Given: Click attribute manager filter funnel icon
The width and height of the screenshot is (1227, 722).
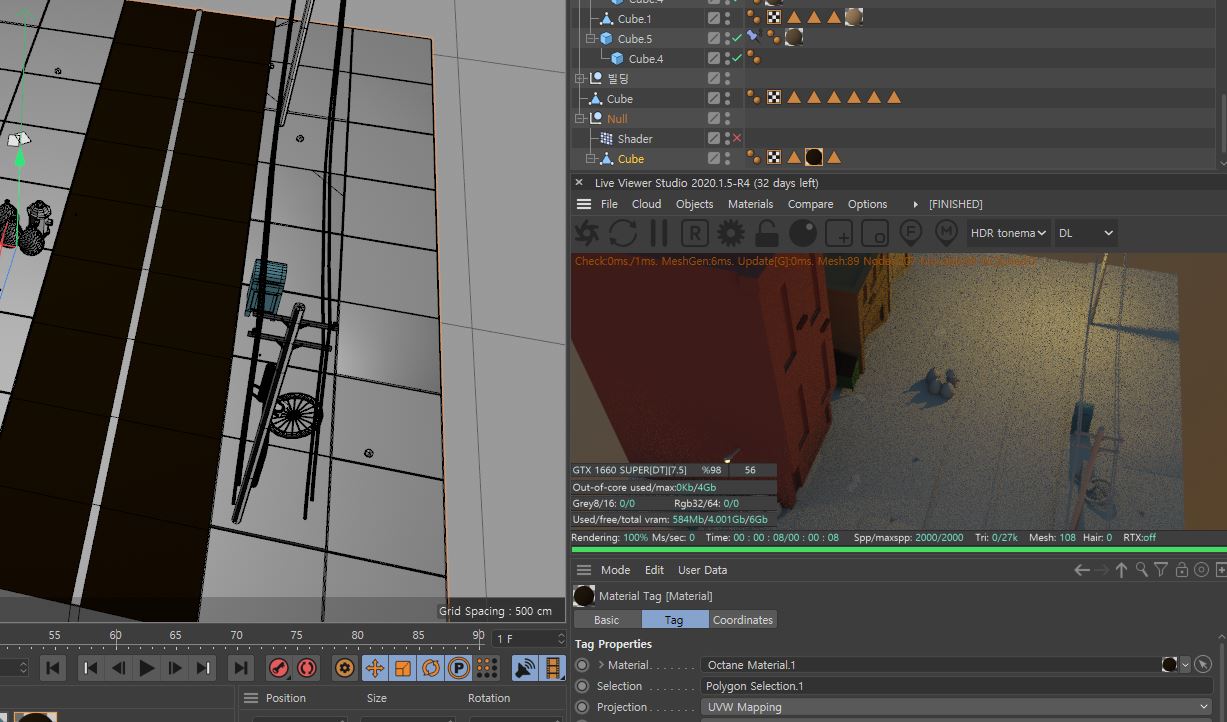Looking at the screenshot, I should point(1161,570).
